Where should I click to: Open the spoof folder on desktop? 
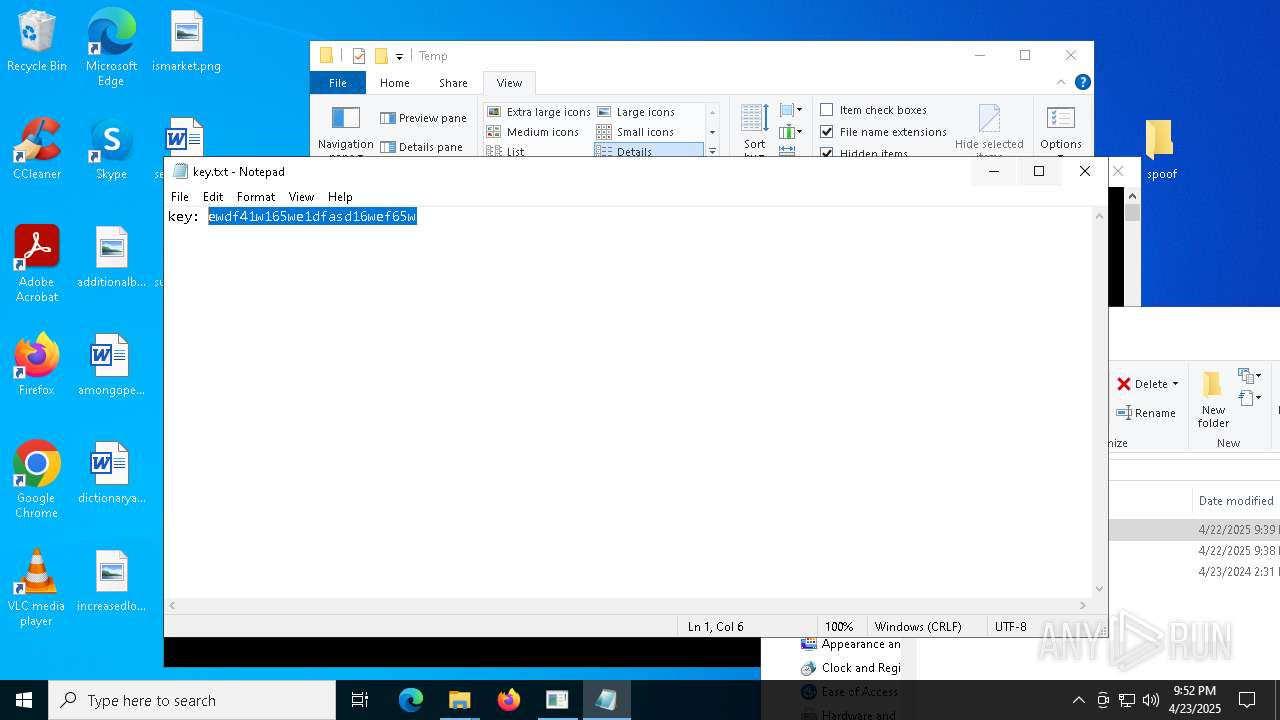[x=1161, y=149]
